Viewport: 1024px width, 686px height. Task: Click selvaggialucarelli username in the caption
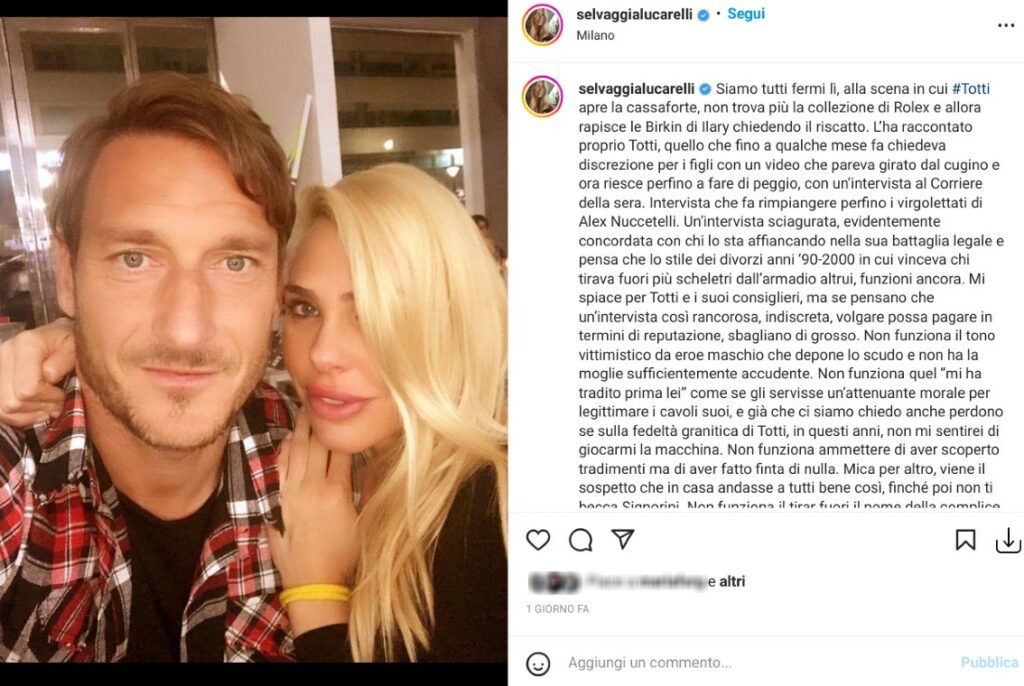637,89
